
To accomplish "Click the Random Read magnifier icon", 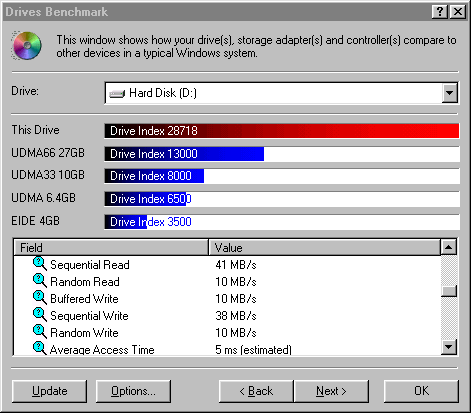I will pyautogui.click(x=40, y=281).
